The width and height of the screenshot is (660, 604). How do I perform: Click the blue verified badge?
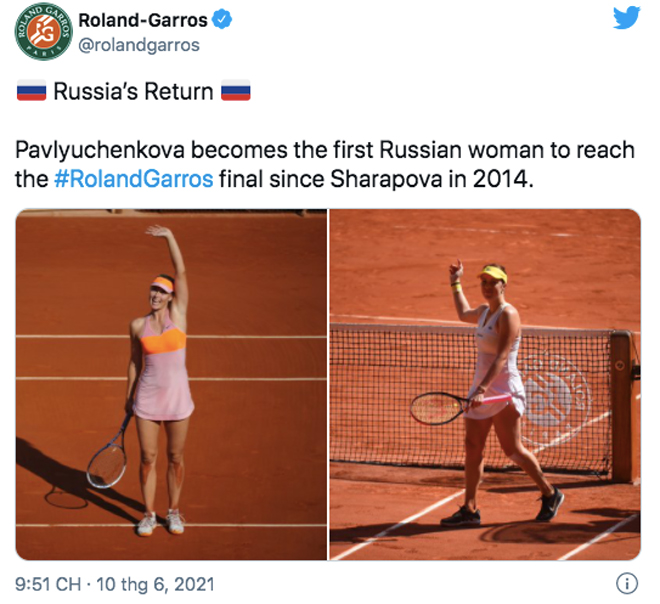coord(221,19)
